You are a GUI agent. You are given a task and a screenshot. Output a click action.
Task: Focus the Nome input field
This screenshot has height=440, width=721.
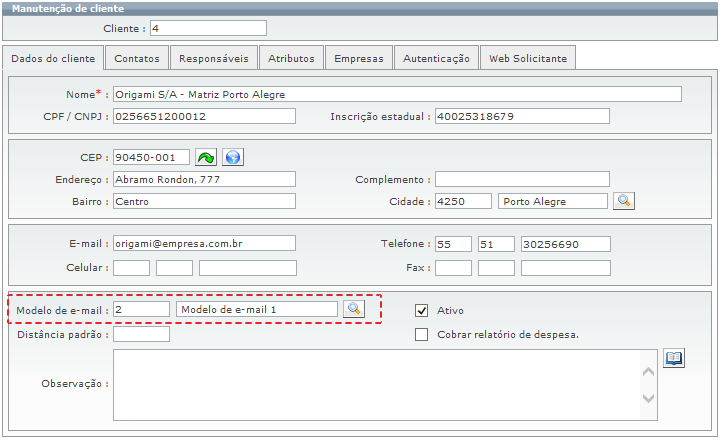[x=397, y=94]
